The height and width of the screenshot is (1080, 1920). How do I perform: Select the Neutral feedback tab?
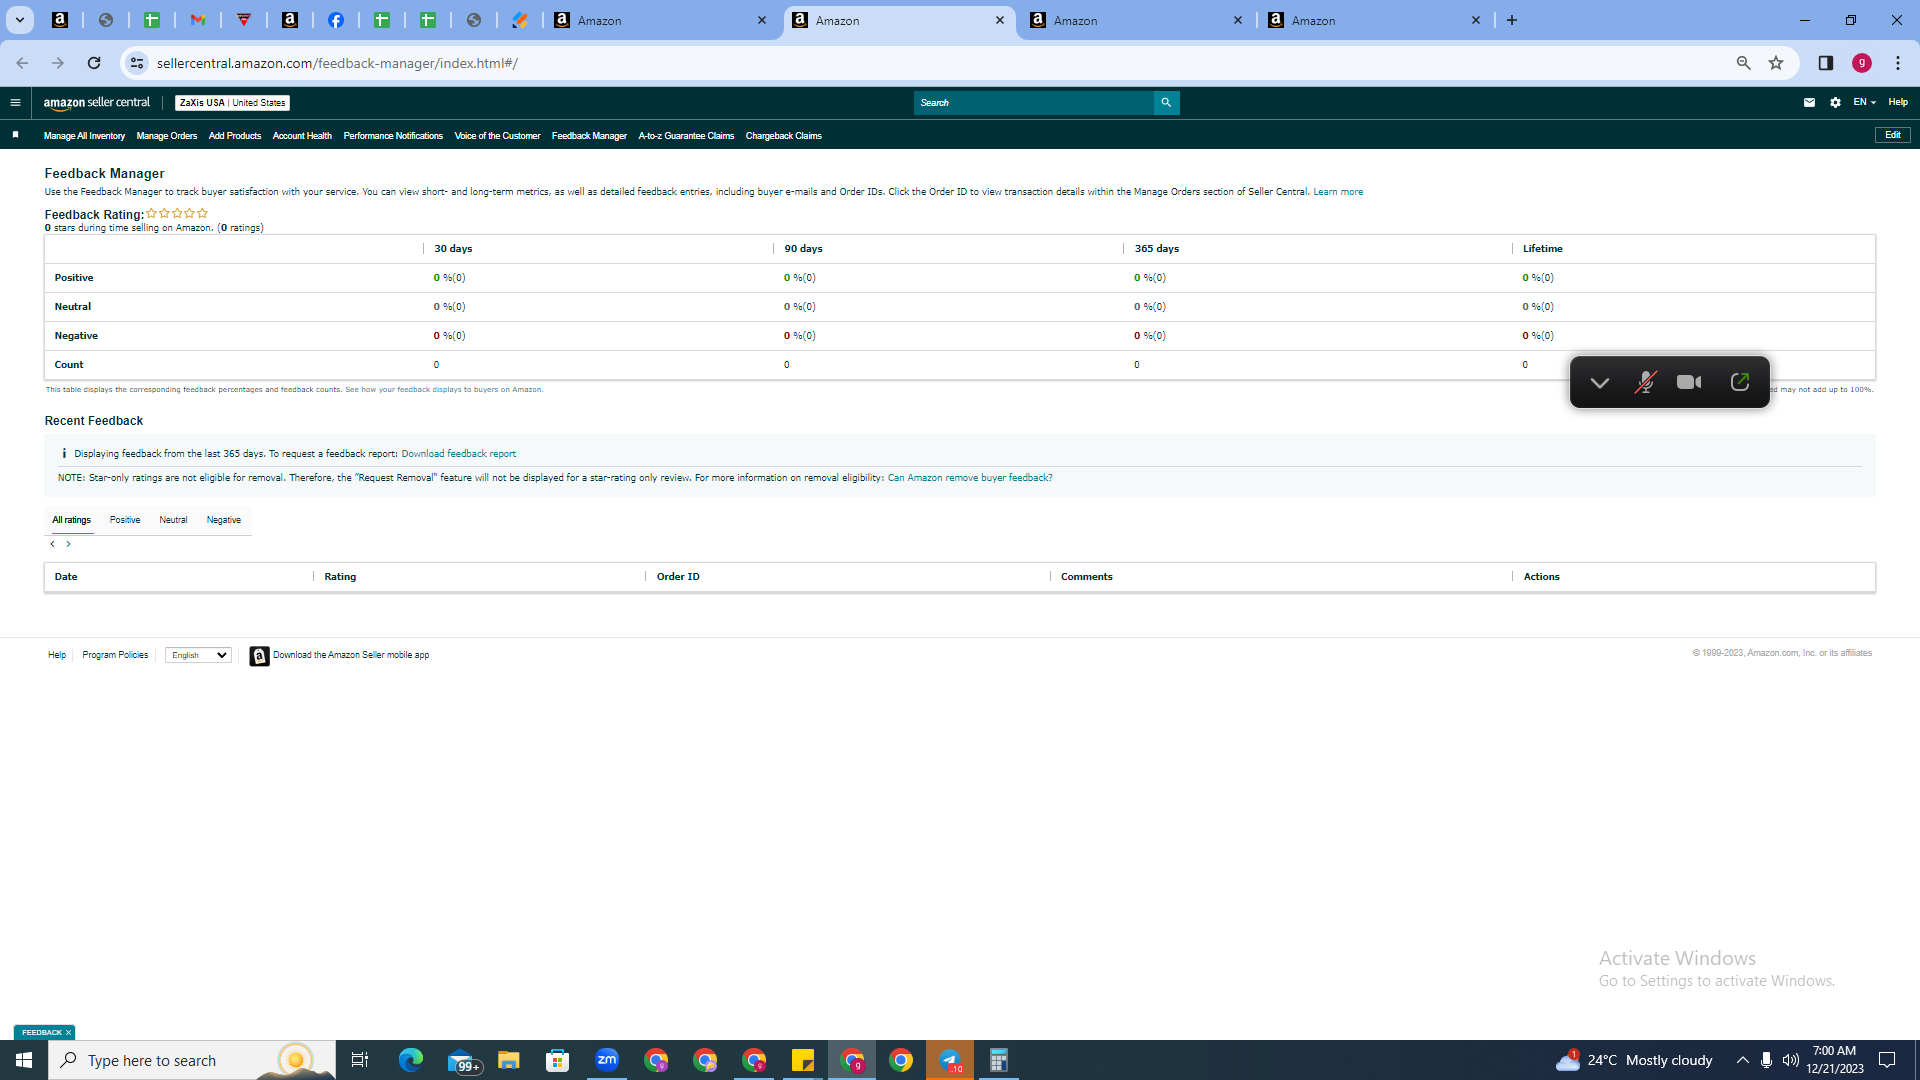tap(173, 520)
